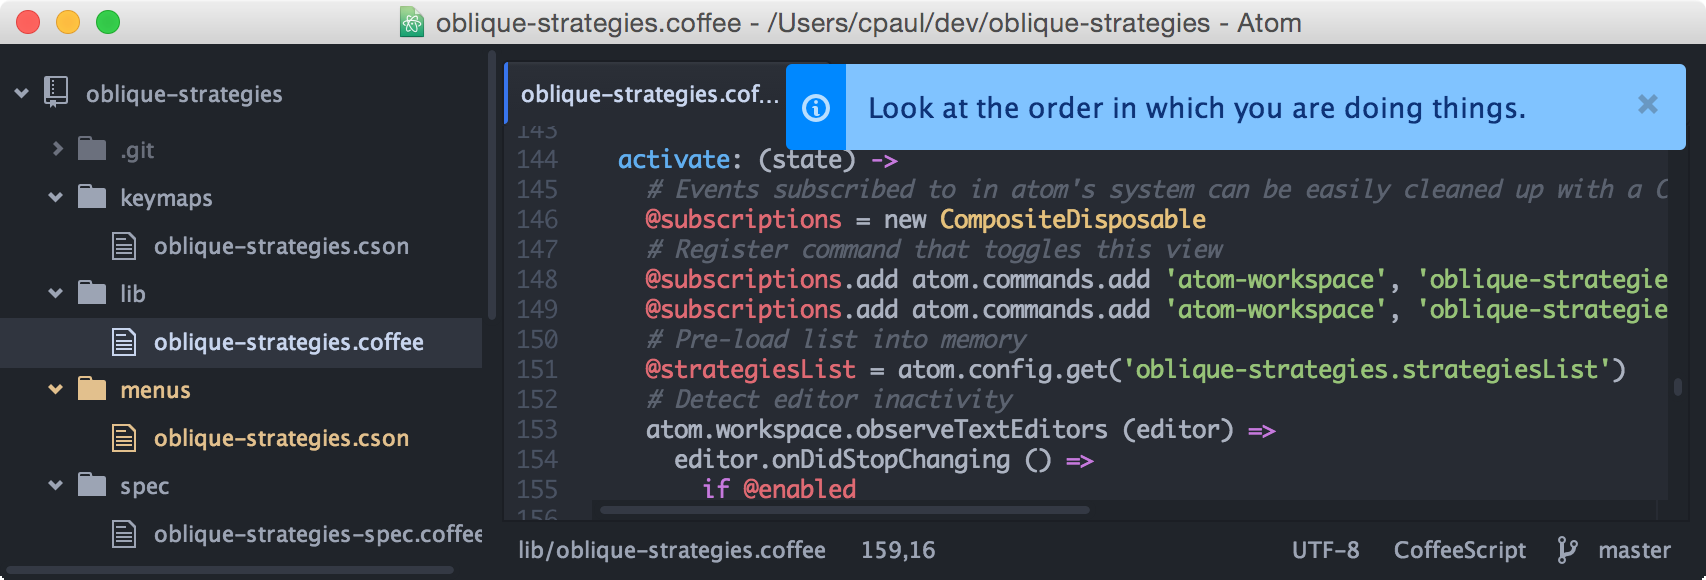Dismiss the notification with the X icon
The image size is (1706, 580).
pos(1647,104)
